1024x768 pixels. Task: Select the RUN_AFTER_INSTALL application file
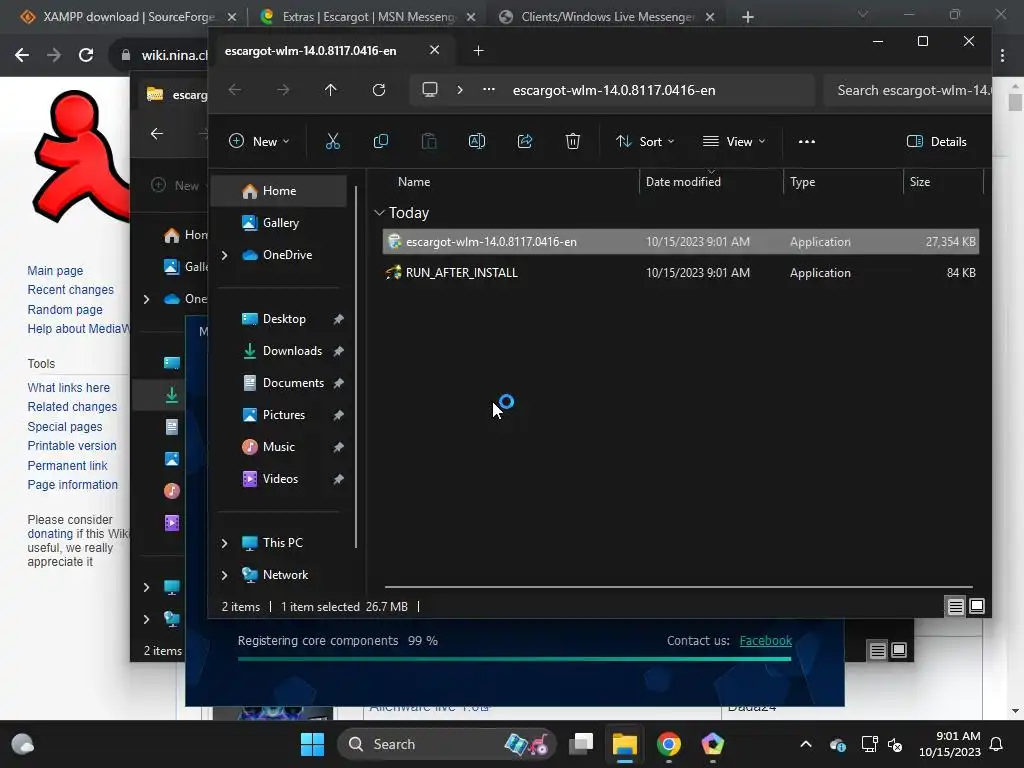[680, 273]
